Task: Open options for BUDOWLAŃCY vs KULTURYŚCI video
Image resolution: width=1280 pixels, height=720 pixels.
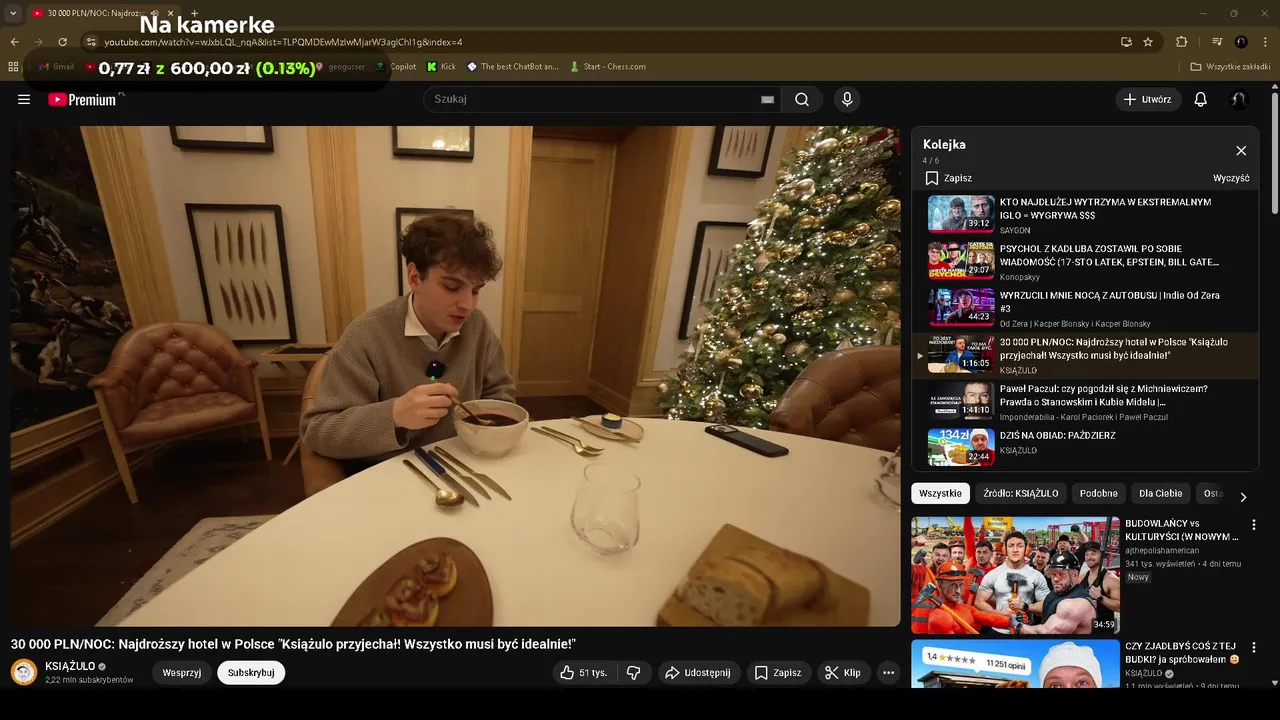Action: 1254,524
